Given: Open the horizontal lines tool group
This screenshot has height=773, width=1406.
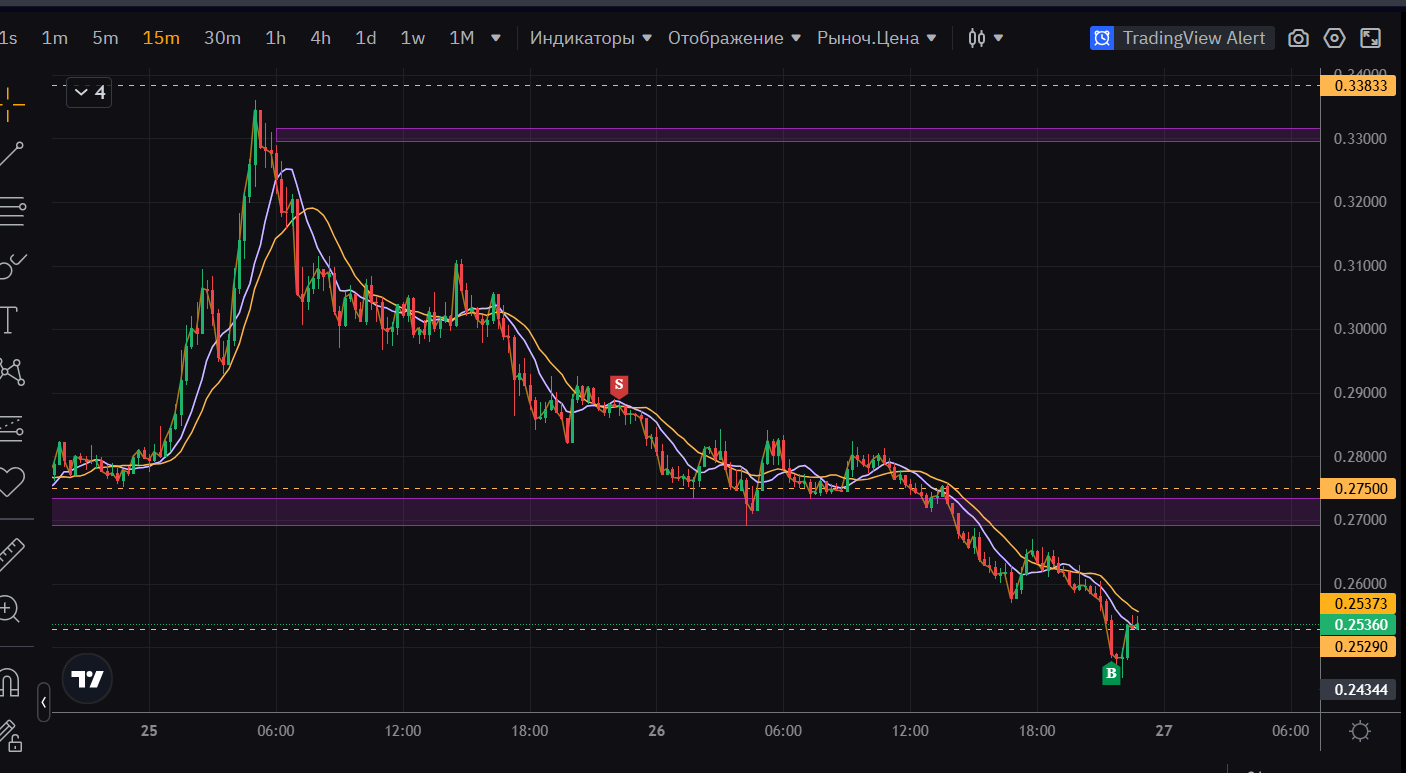Looking at the screenshot, I should click(12, 209).
